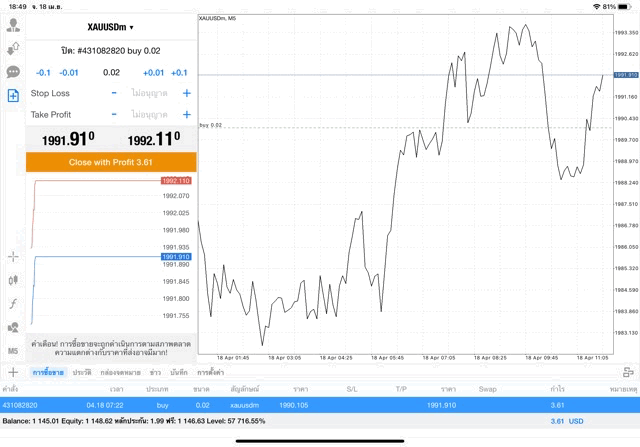Image resolution: width=640 pixels, height=447 pixels.
Task: Click the 18:49 clock in status bar
Action: pyautogui.click(x=18, y=7)
